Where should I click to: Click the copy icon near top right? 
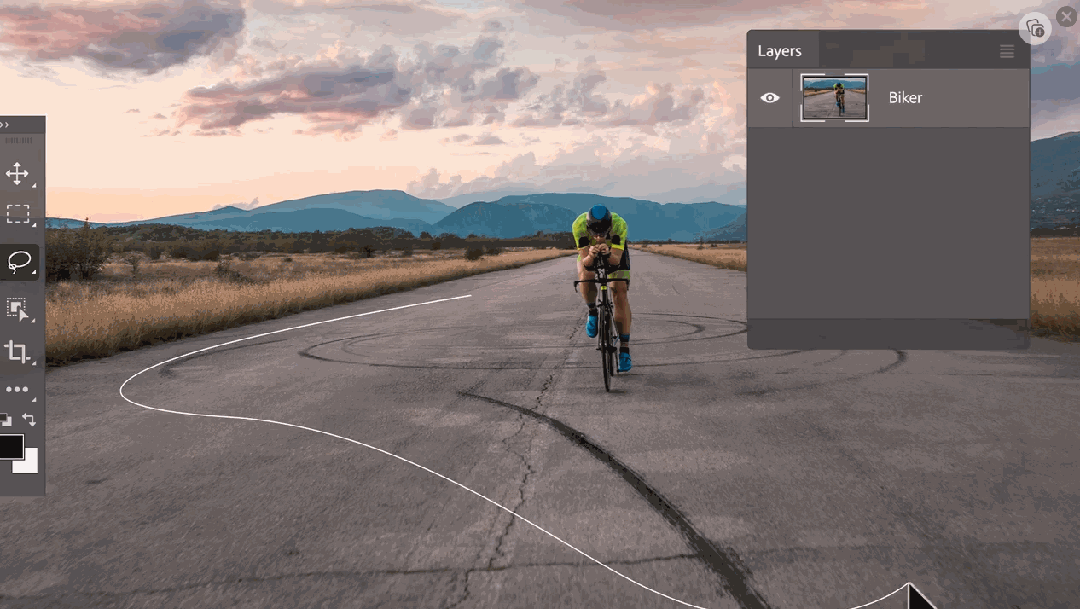pyautogui.click(x=1035, y=29)
